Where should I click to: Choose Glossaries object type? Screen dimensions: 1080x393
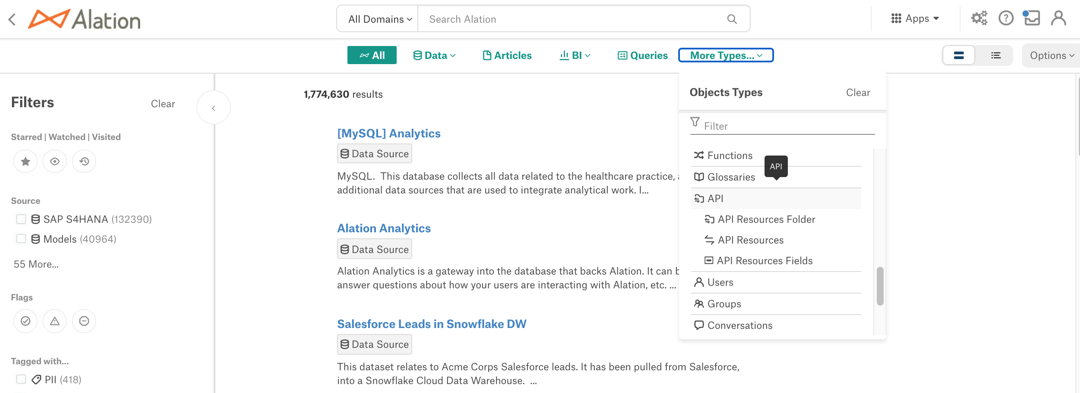[776, 177]
